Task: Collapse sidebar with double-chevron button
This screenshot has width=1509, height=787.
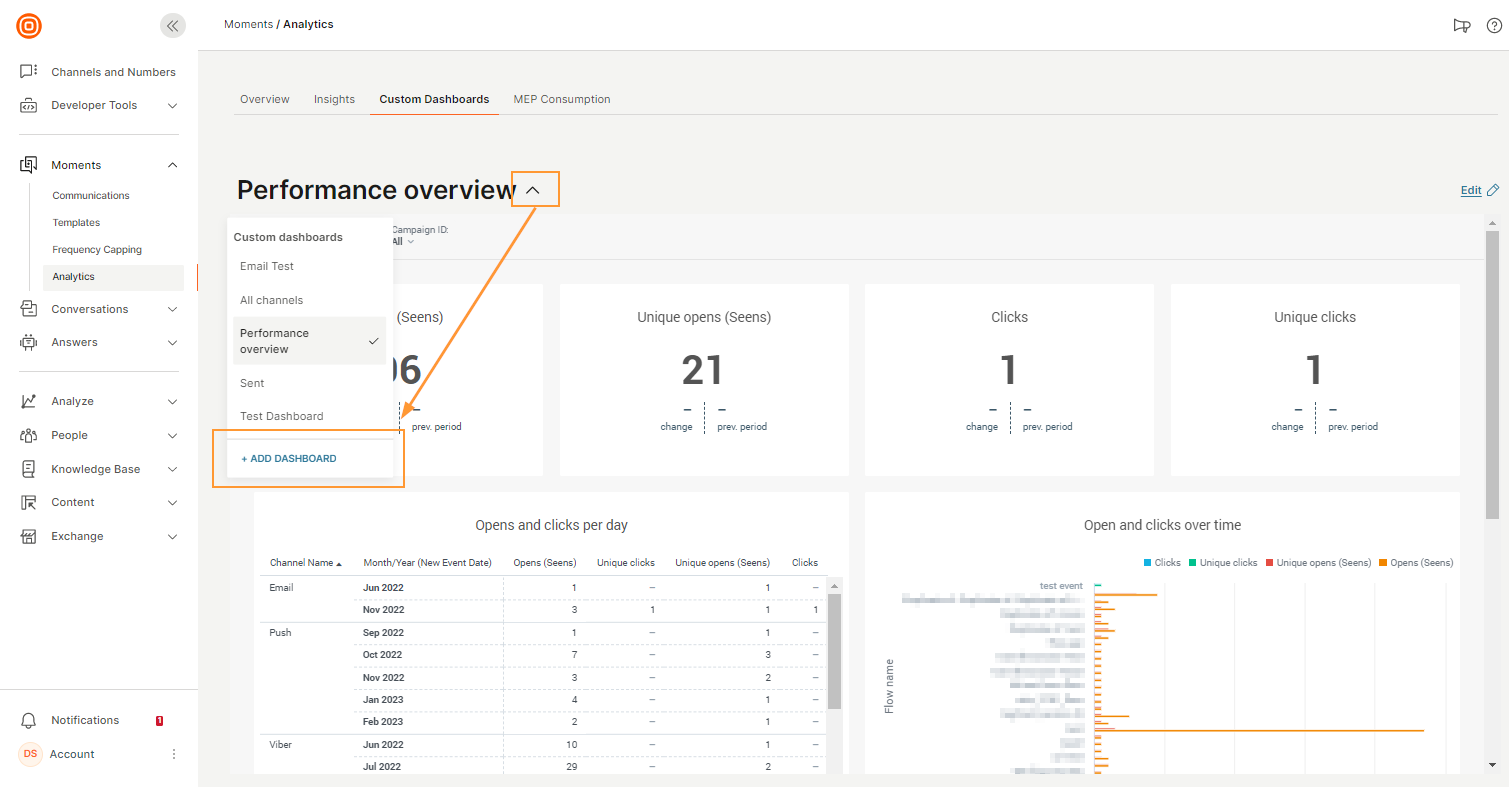Action: click(173, 26)
